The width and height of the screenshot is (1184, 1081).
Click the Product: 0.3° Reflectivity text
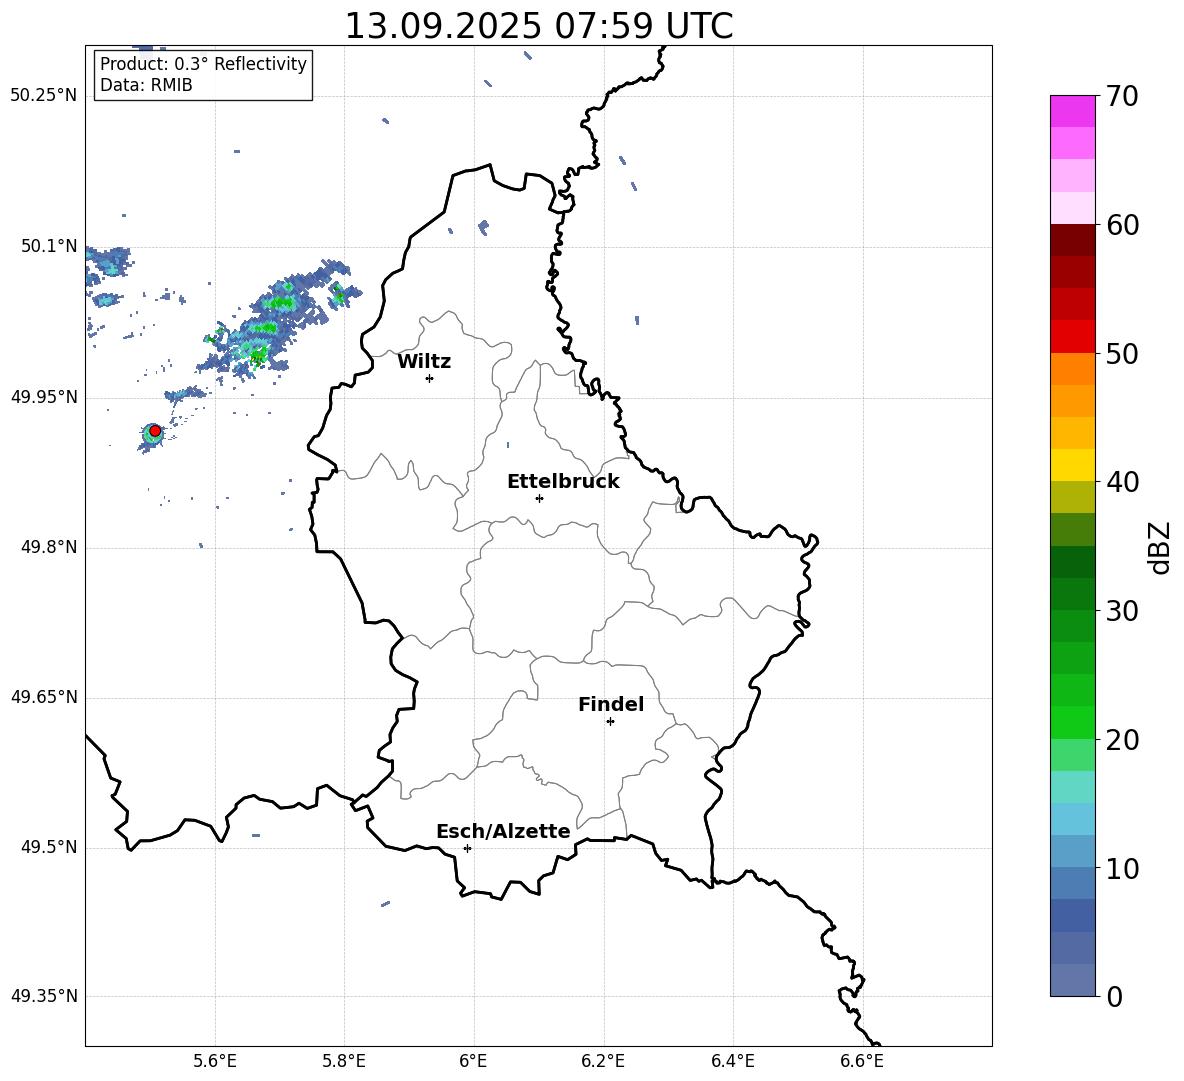tap(203, 64)
